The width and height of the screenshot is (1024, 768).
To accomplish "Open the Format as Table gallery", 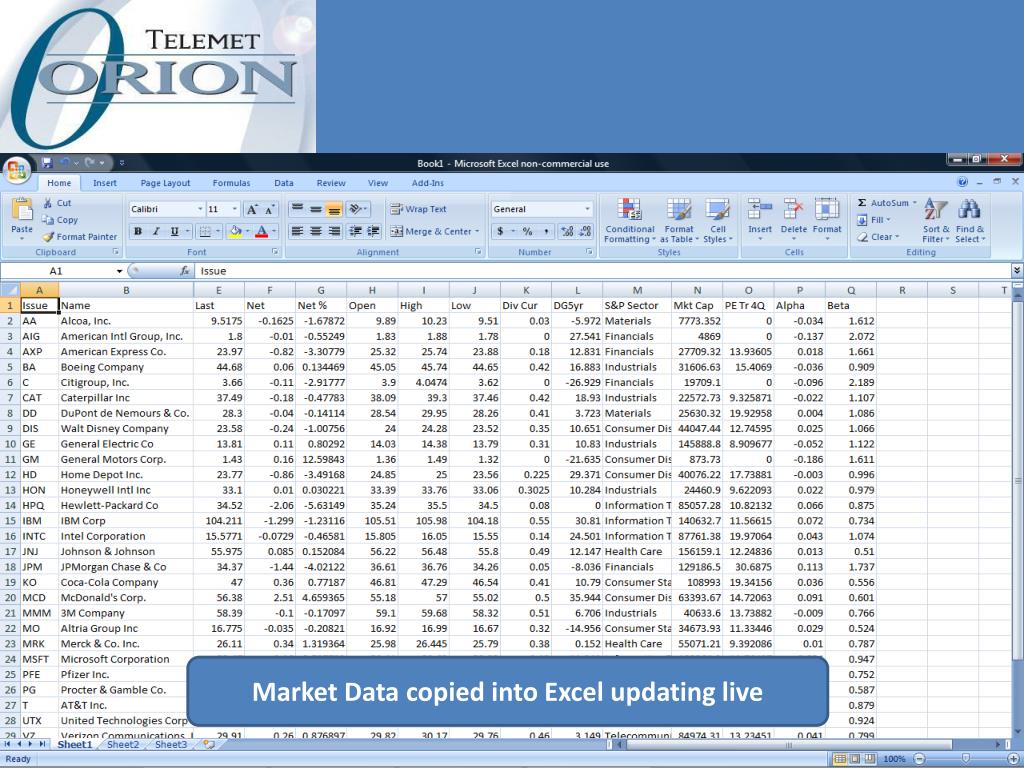I will point(679,221).
